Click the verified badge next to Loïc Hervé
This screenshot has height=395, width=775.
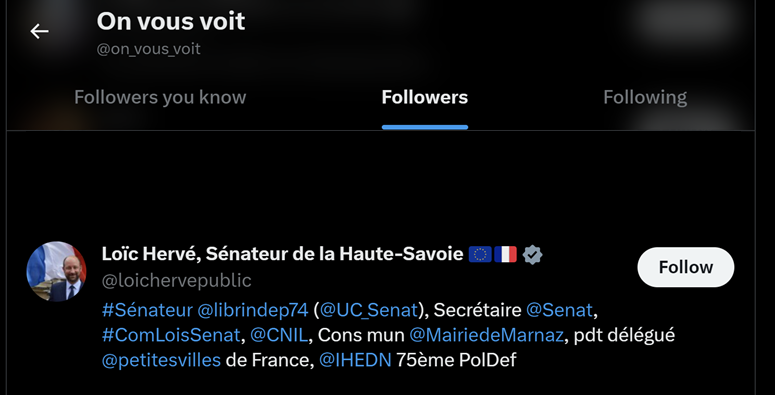pyautogui.click(x=532, y=255)
